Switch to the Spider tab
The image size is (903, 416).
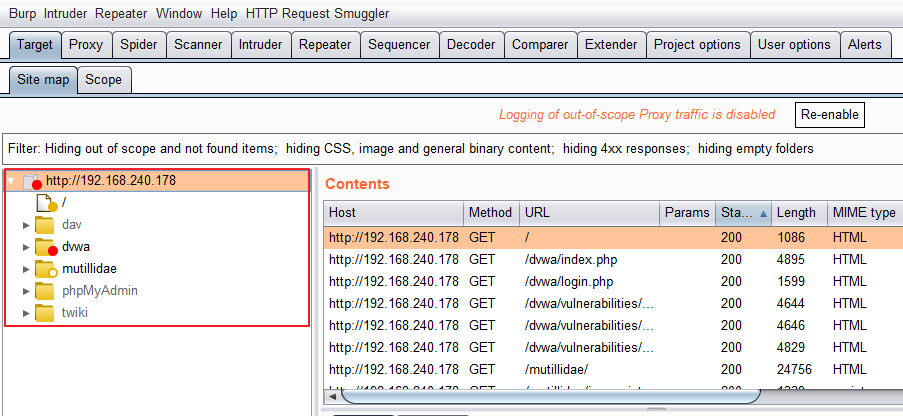[x=139, y=45]
